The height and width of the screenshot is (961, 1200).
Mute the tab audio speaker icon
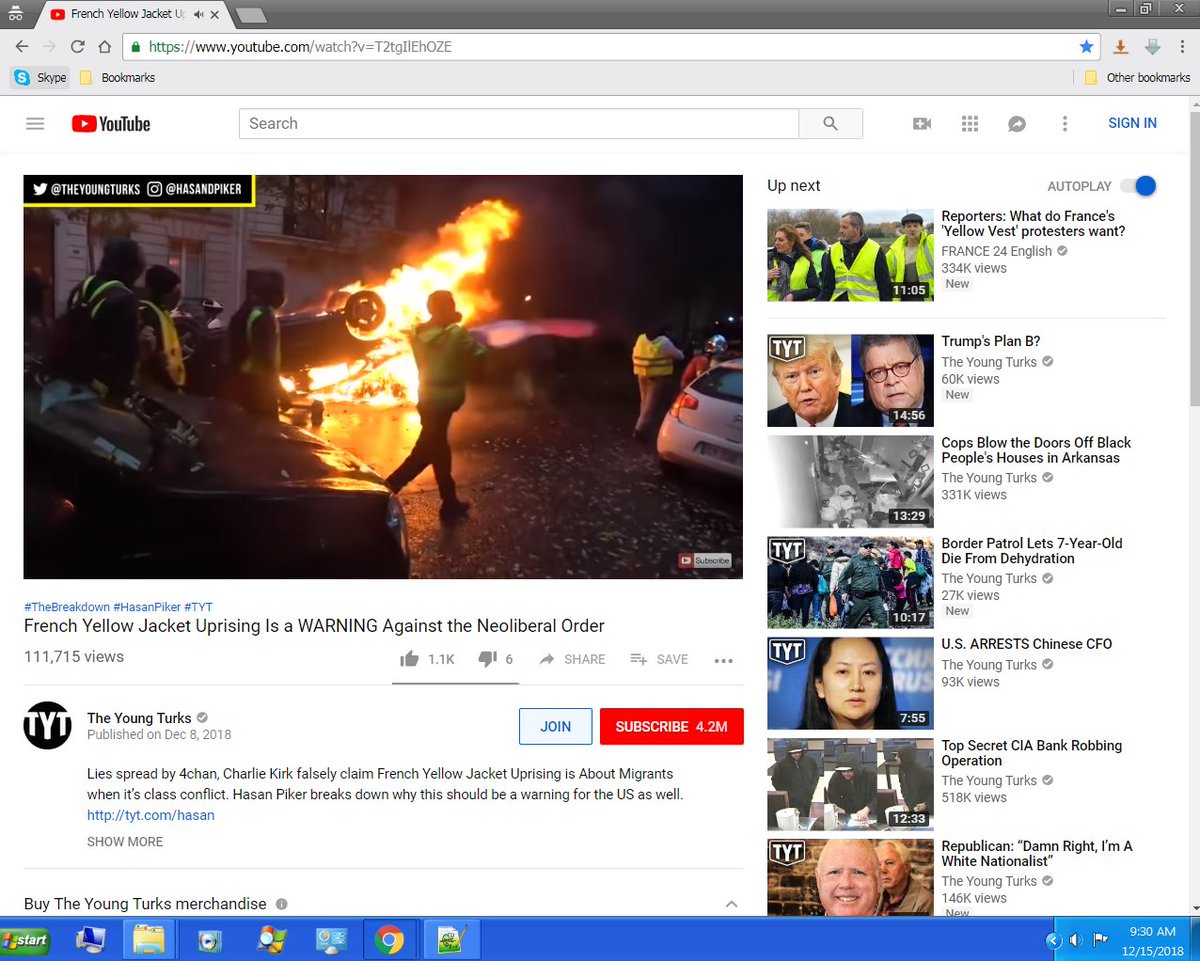click(x=201, y=15)
